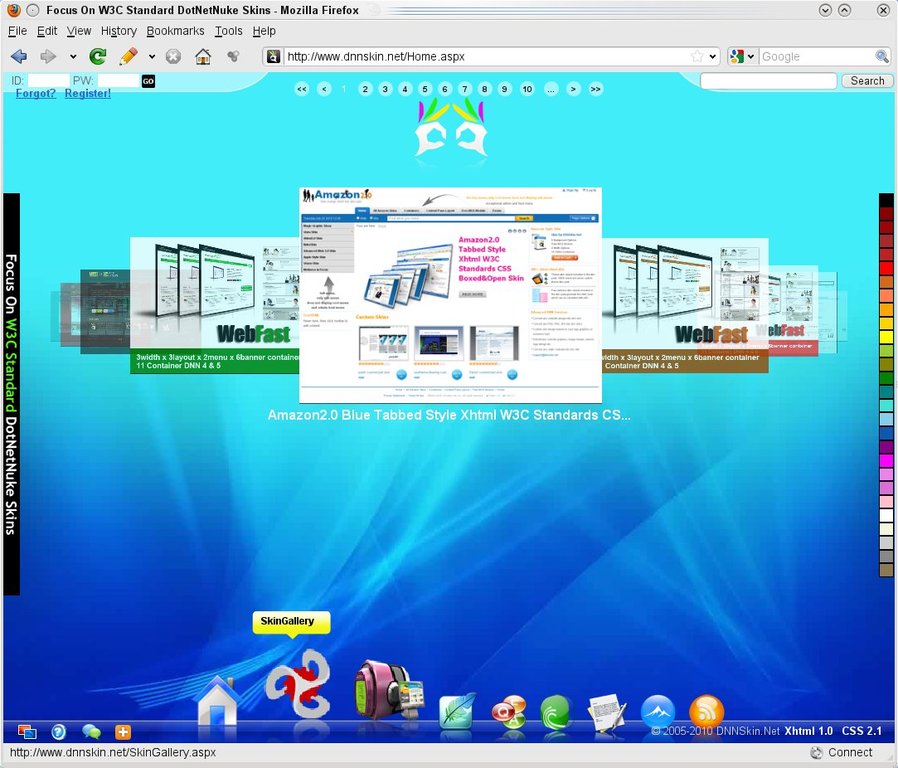This screenshot has width=898, height=768.
Task: Expand the search engine selector dropdown
Action: point(751,57)
